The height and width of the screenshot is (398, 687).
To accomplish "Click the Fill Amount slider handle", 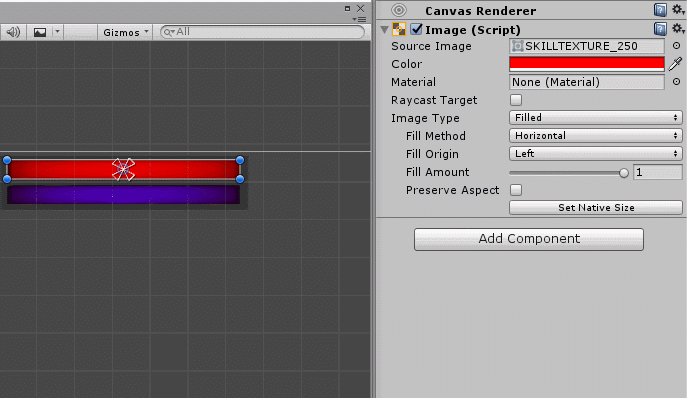I will click(x=624, y=173).
